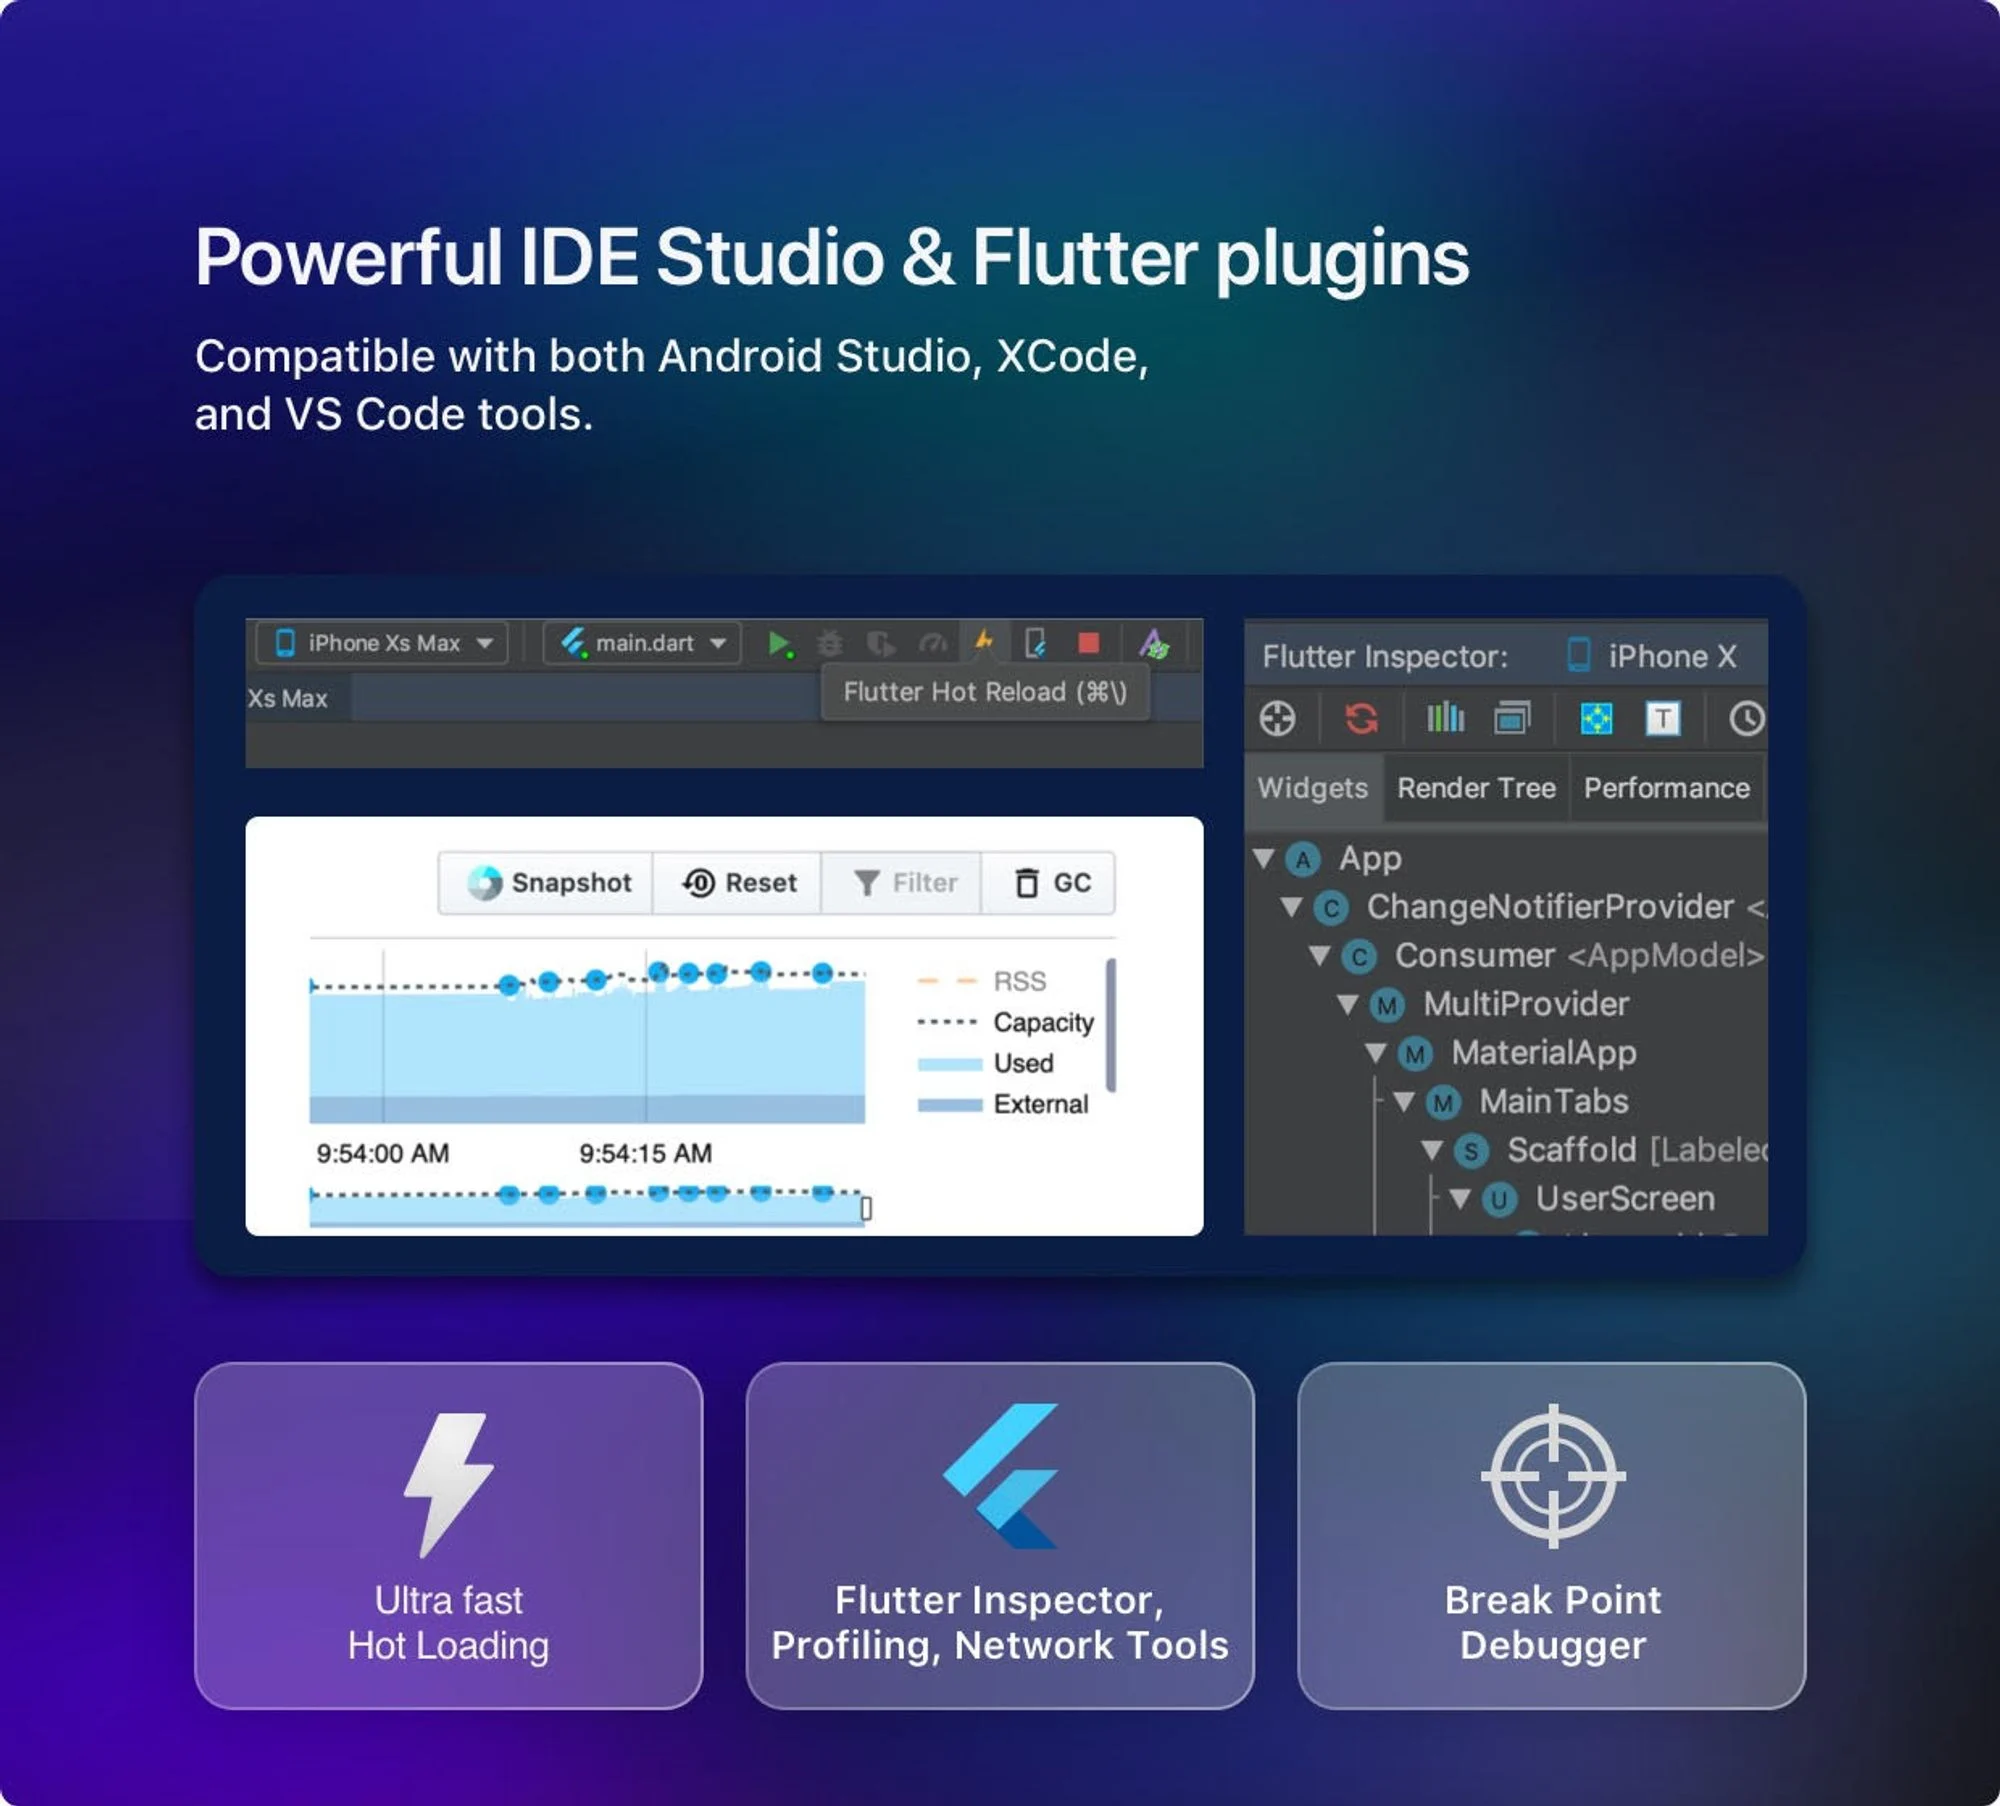The image size is (2000, 1806).
Task: Click the Xs Max tab label
Action: 288,698
